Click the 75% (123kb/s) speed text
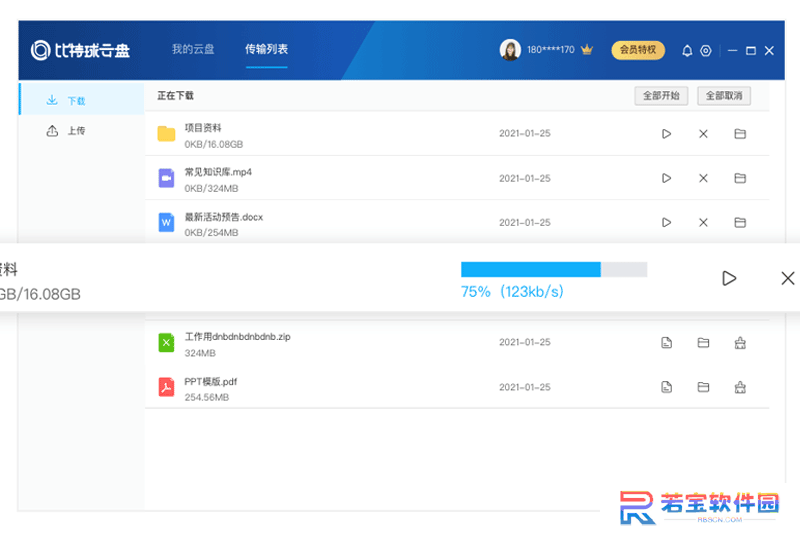Viewport: 800px width, 533px height. coord(512,292)
